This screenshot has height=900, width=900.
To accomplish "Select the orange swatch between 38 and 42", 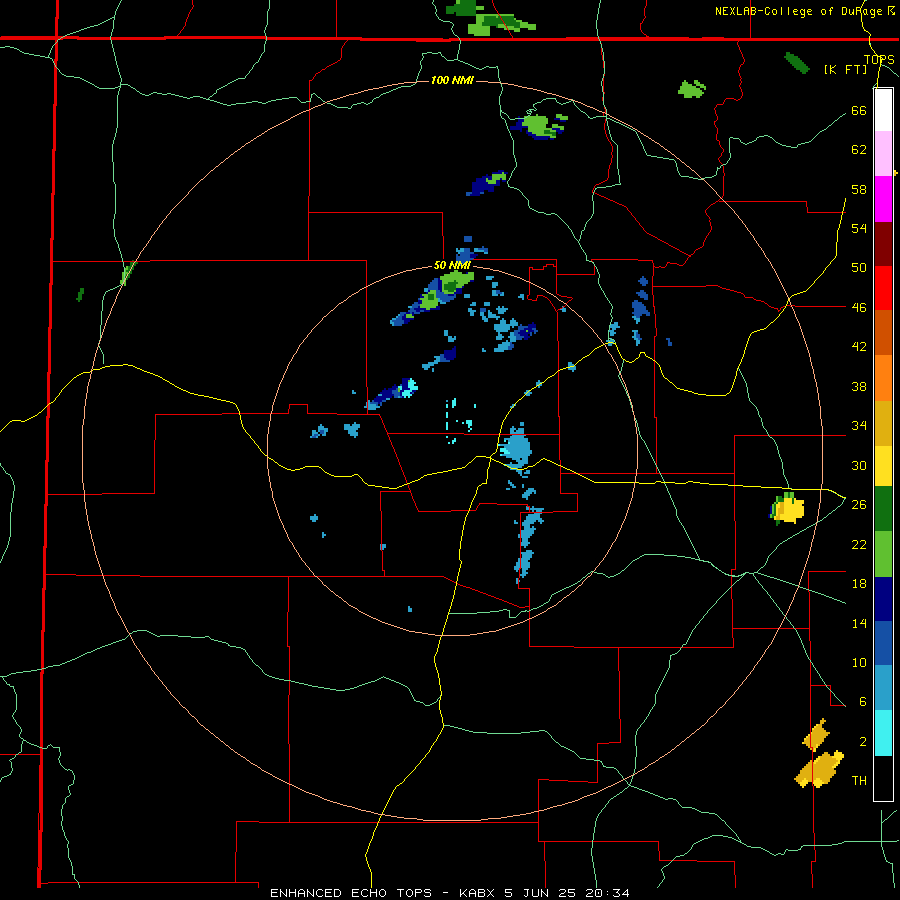I will (883, 378).
